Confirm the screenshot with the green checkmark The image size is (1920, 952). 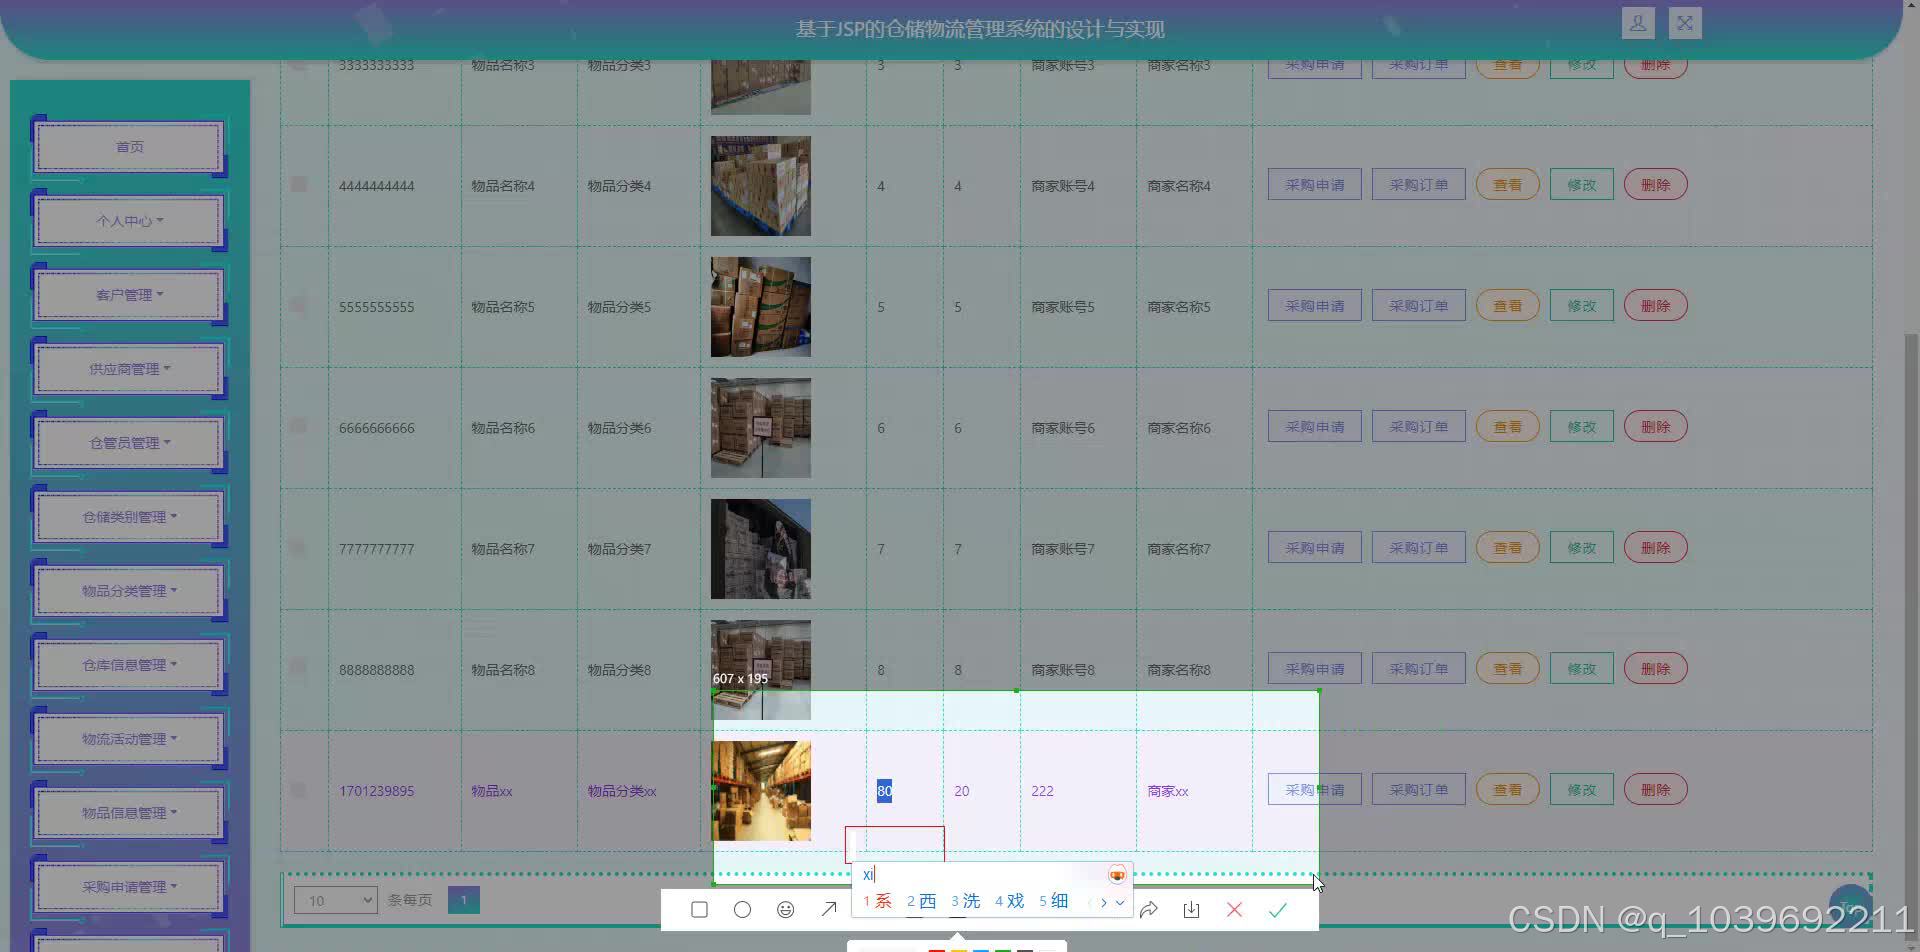coord(1277,910)
